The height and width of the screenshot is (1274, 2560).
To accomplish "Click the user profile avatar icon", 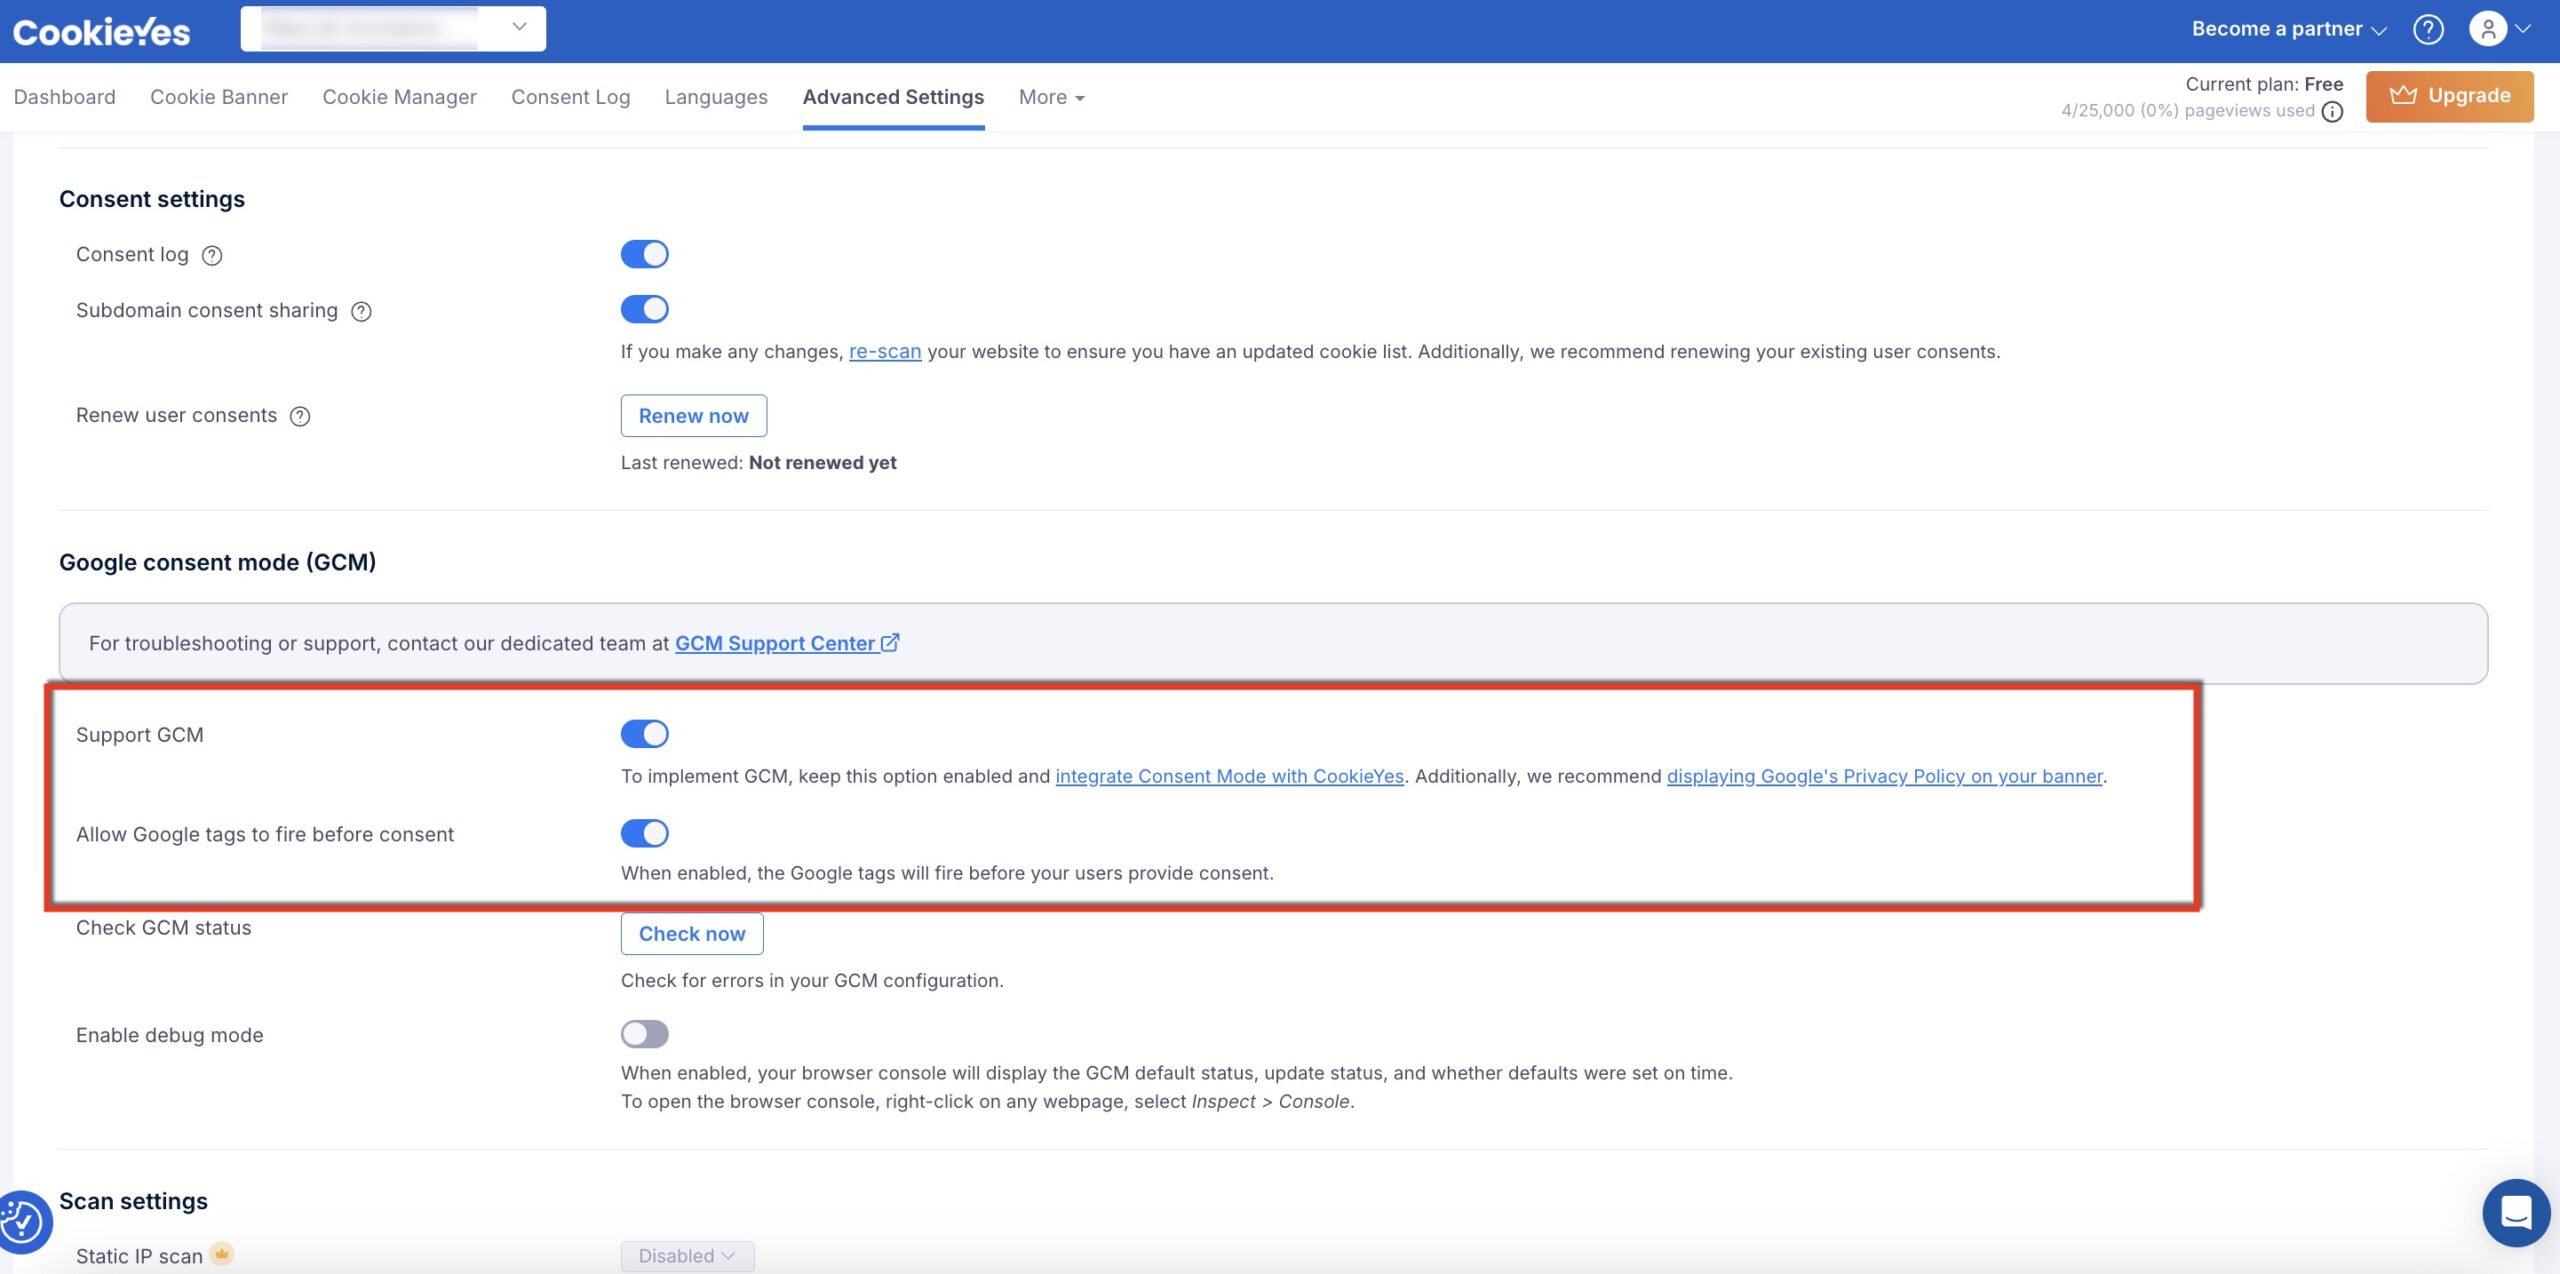I will click(x=2490, y=29).
